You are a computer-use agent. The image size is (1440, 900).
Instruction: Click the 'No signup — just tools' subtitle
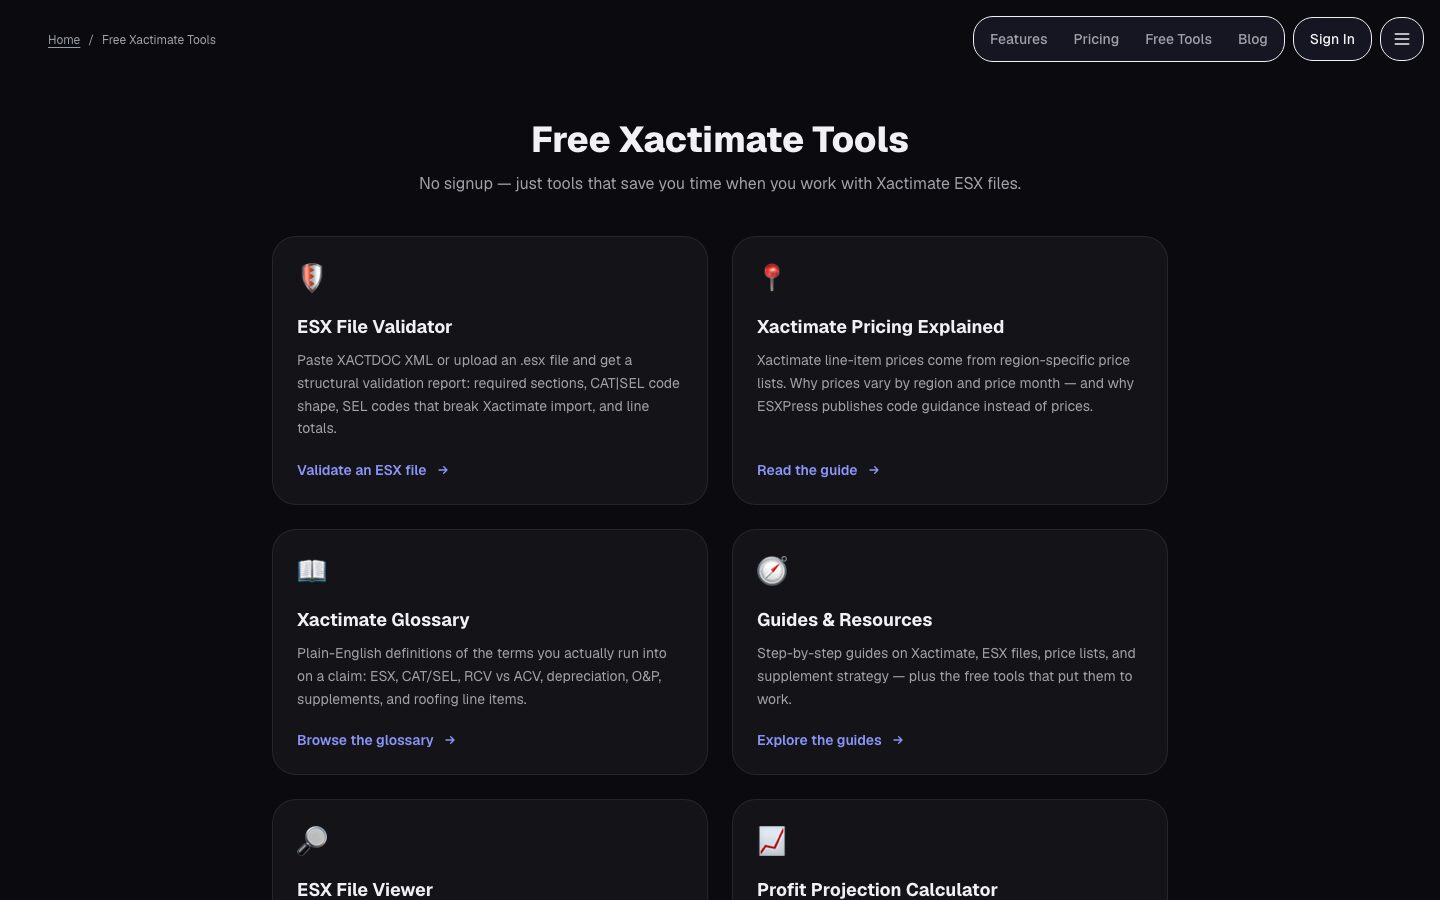pos(720,183)
